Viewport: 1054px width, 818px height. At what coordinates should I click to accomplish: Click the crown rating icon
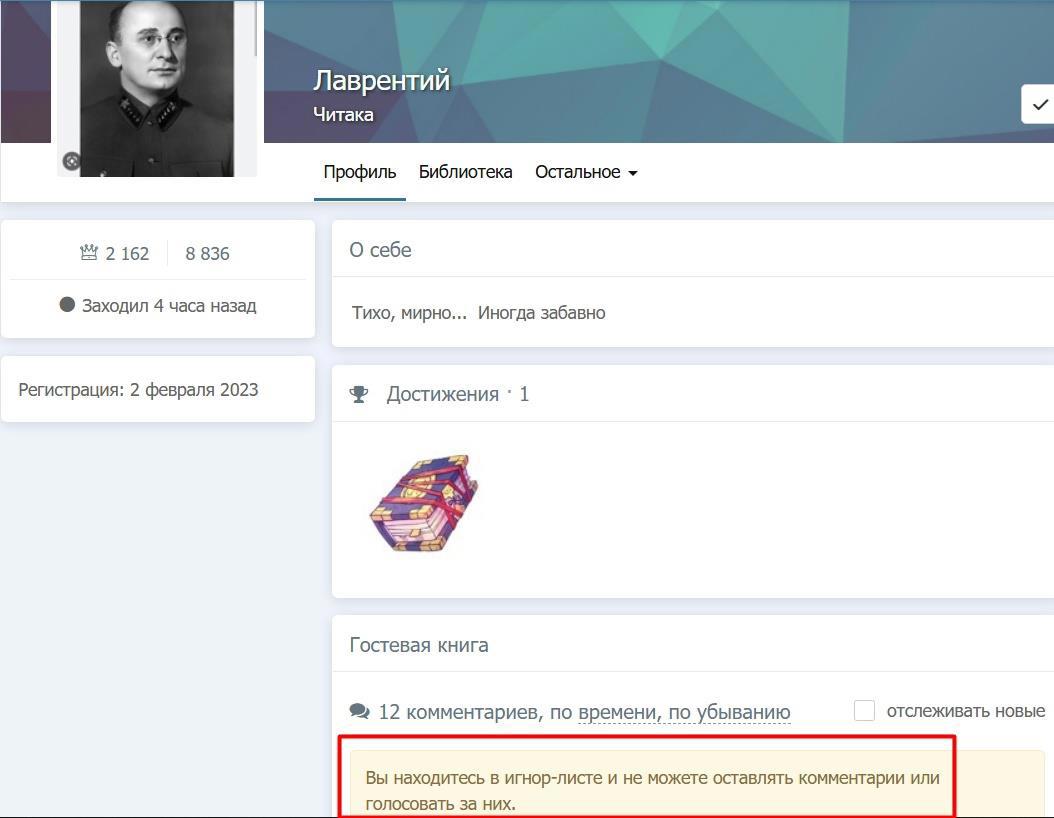(x=89, y=252)
